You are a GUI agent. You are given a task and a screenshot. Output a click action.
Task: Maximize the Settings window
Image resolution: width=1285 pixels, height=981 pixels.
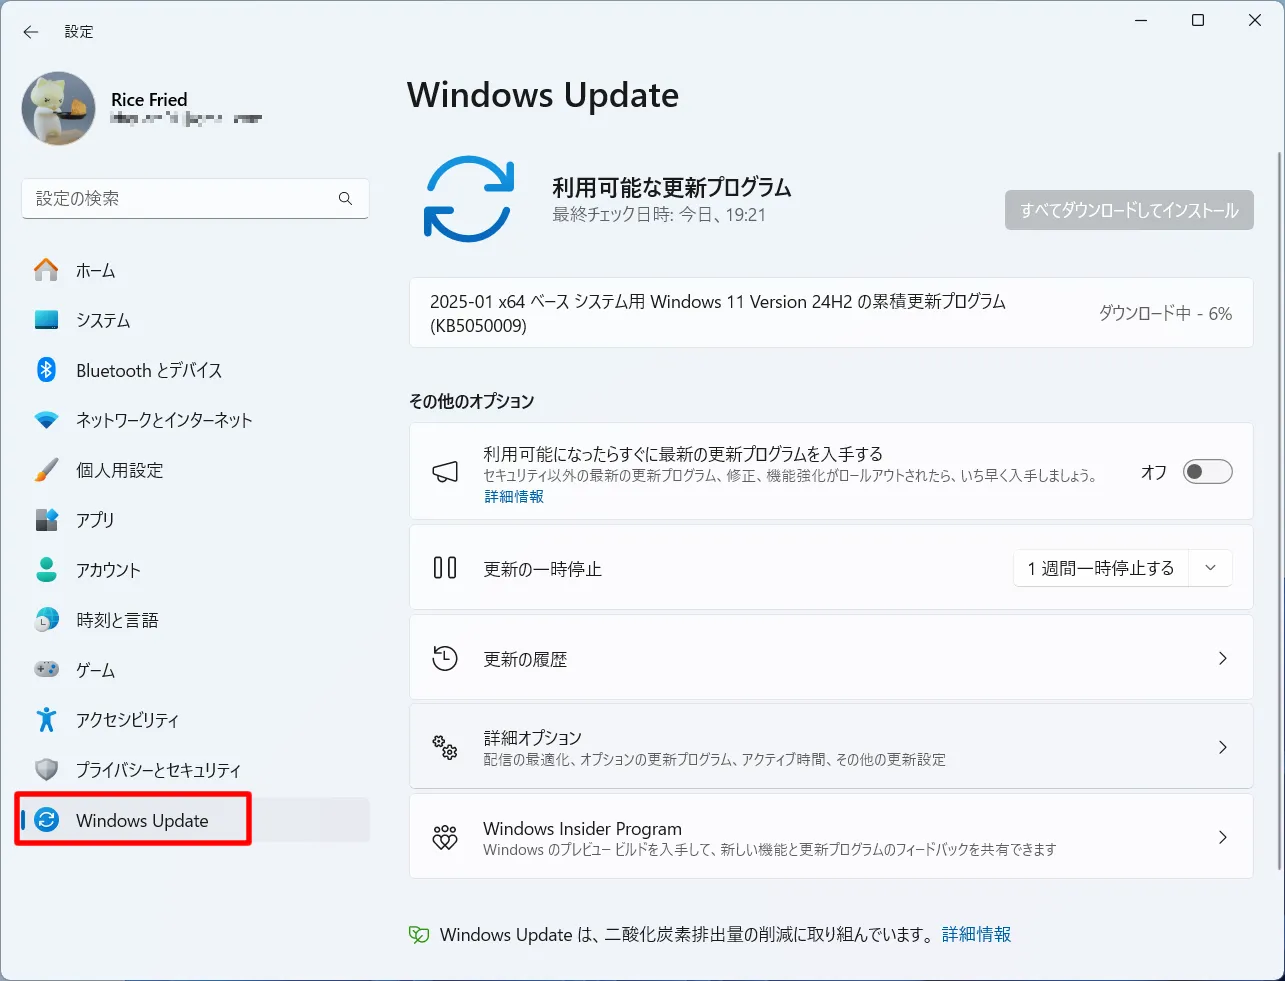1198,21
